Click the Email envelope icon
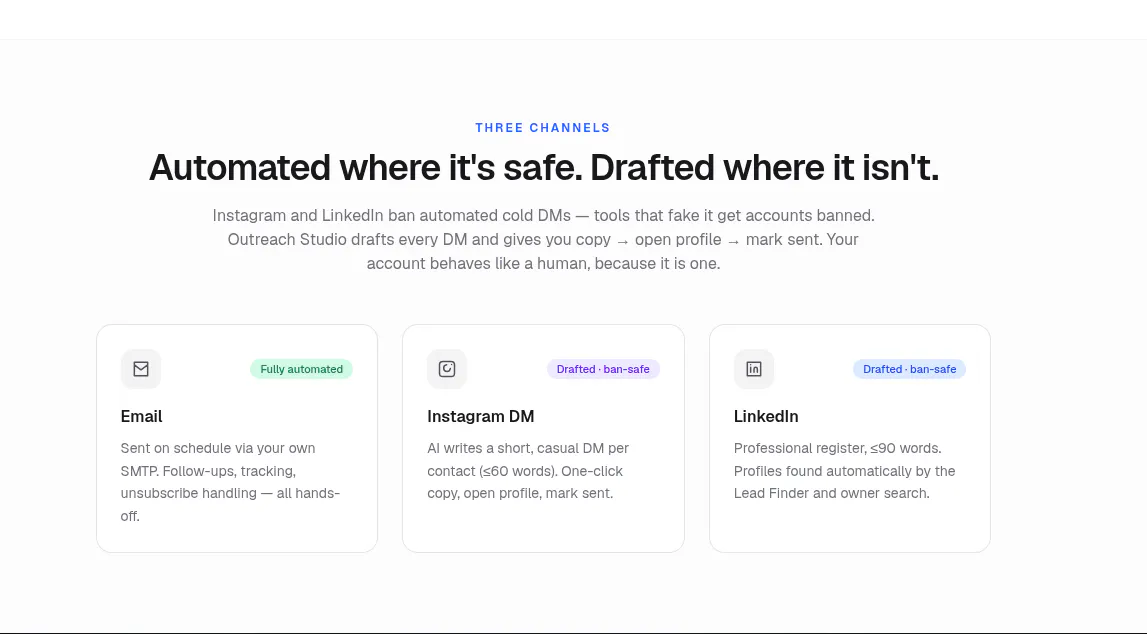The width and height of the screenshot is (1147, 634). point(140,369)
